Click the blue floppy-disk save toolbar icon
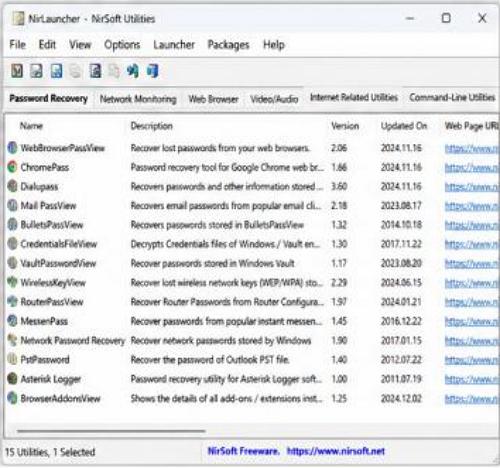 pyautogui.click(x=56, y=71)
